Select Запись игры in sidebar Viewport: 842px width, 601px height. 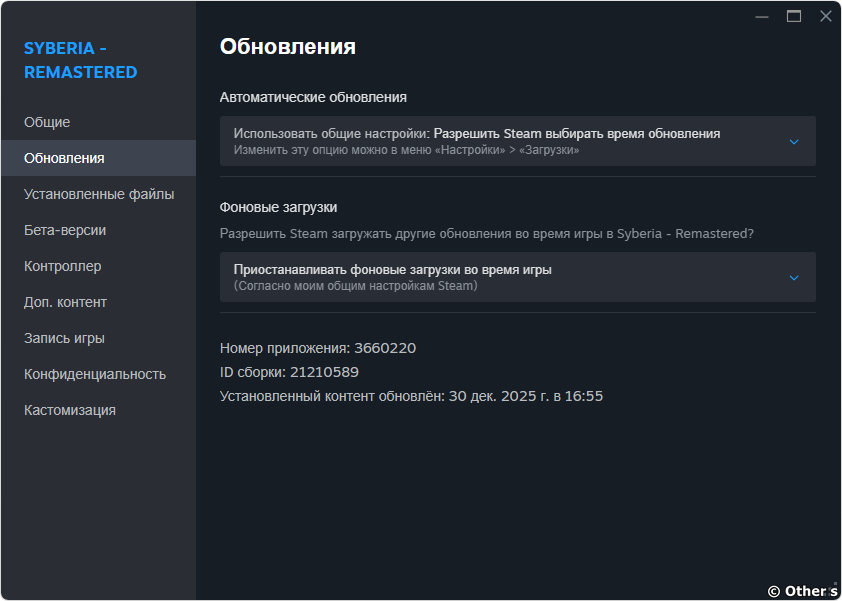point(64,338)
